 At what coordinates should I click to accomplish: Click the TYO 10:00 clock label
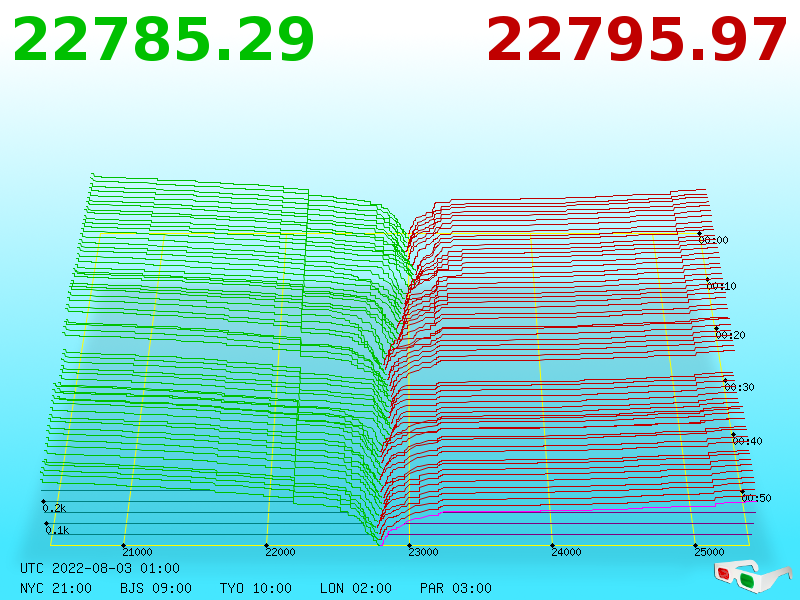pos(256,588)
